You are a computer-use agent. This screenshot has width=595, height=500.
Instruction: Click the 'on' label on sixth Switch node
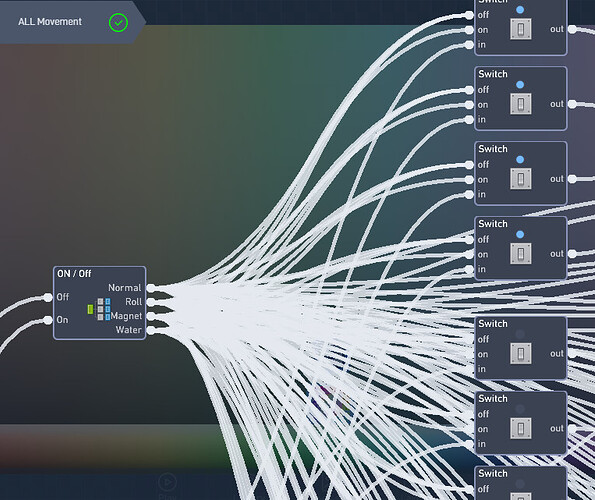pos(483,429)
